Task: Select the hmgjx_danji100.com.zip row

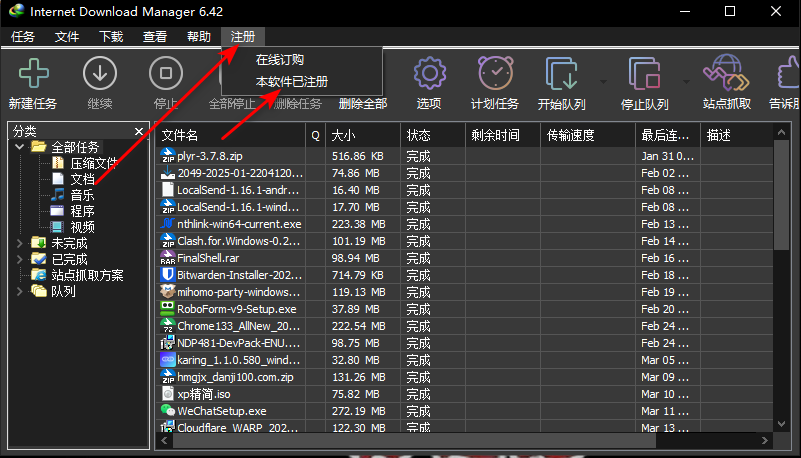Action: (465, 377)
